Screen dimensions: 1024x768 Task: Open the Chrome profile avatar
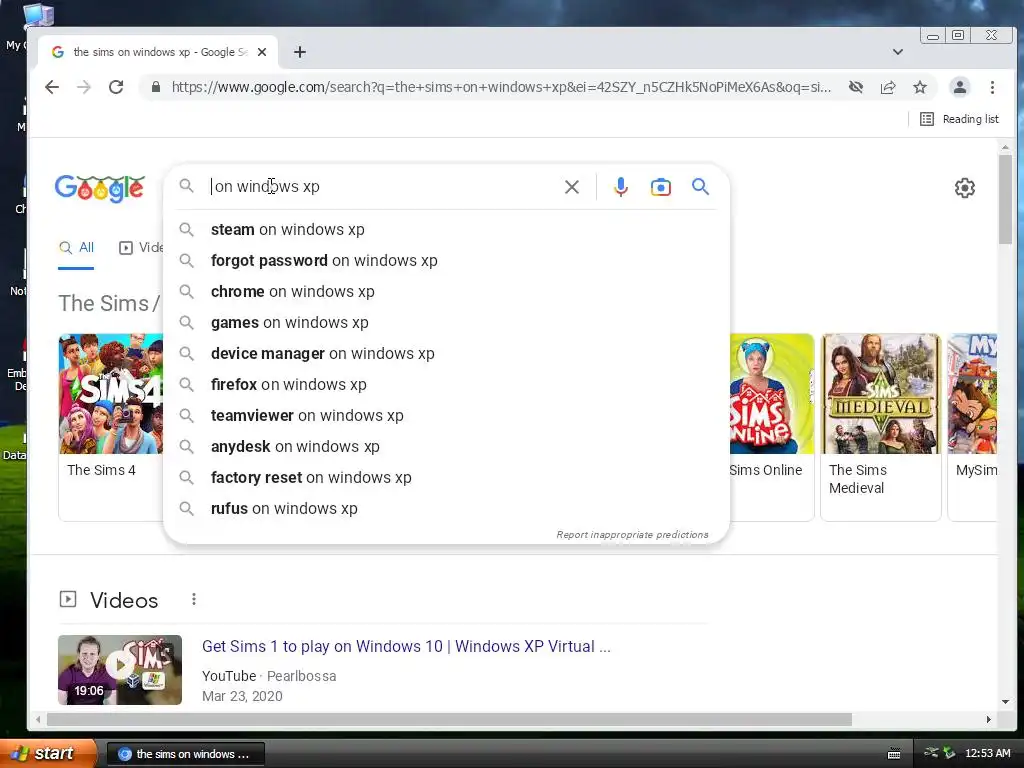[959, 87]
